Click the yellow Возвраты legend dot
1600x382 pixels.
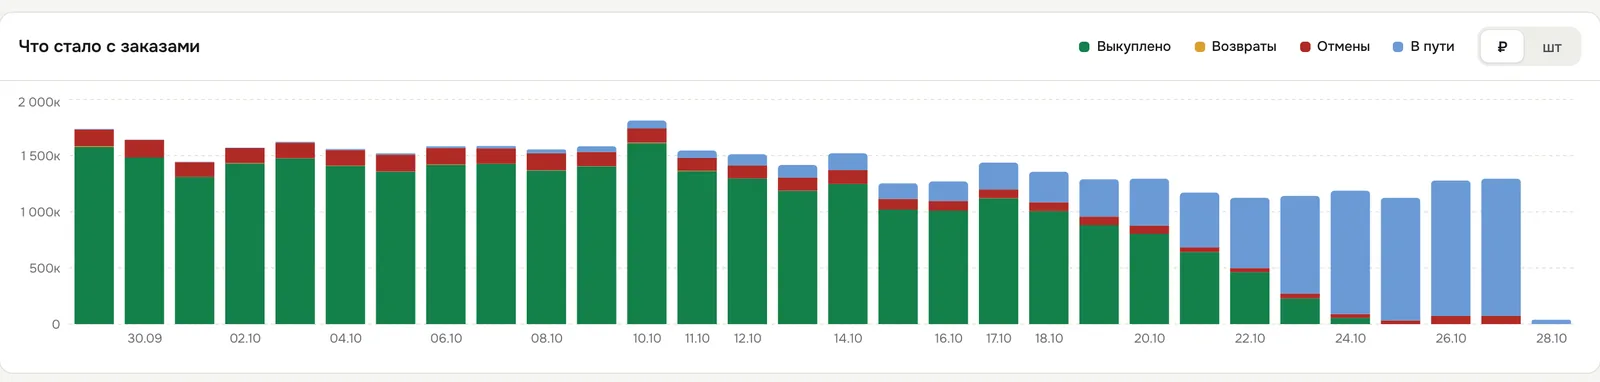point(1200,47)
